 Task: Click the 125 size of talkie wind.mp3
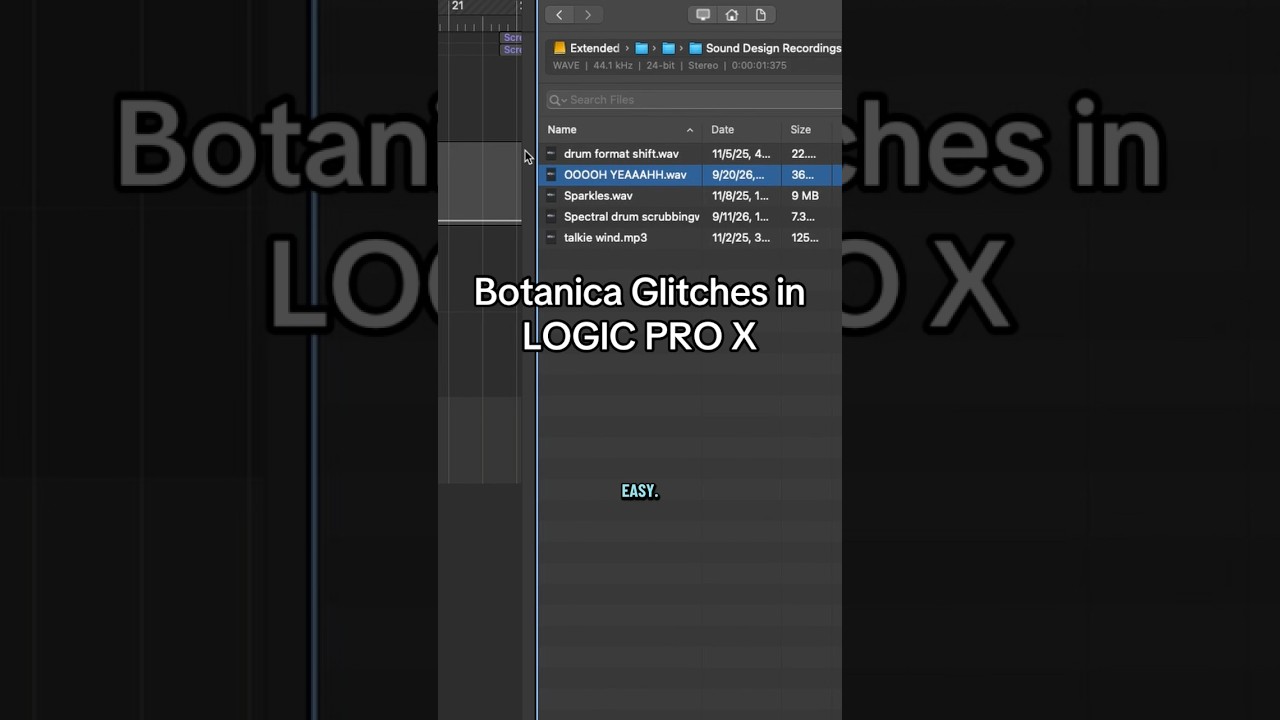coord(805,238)
